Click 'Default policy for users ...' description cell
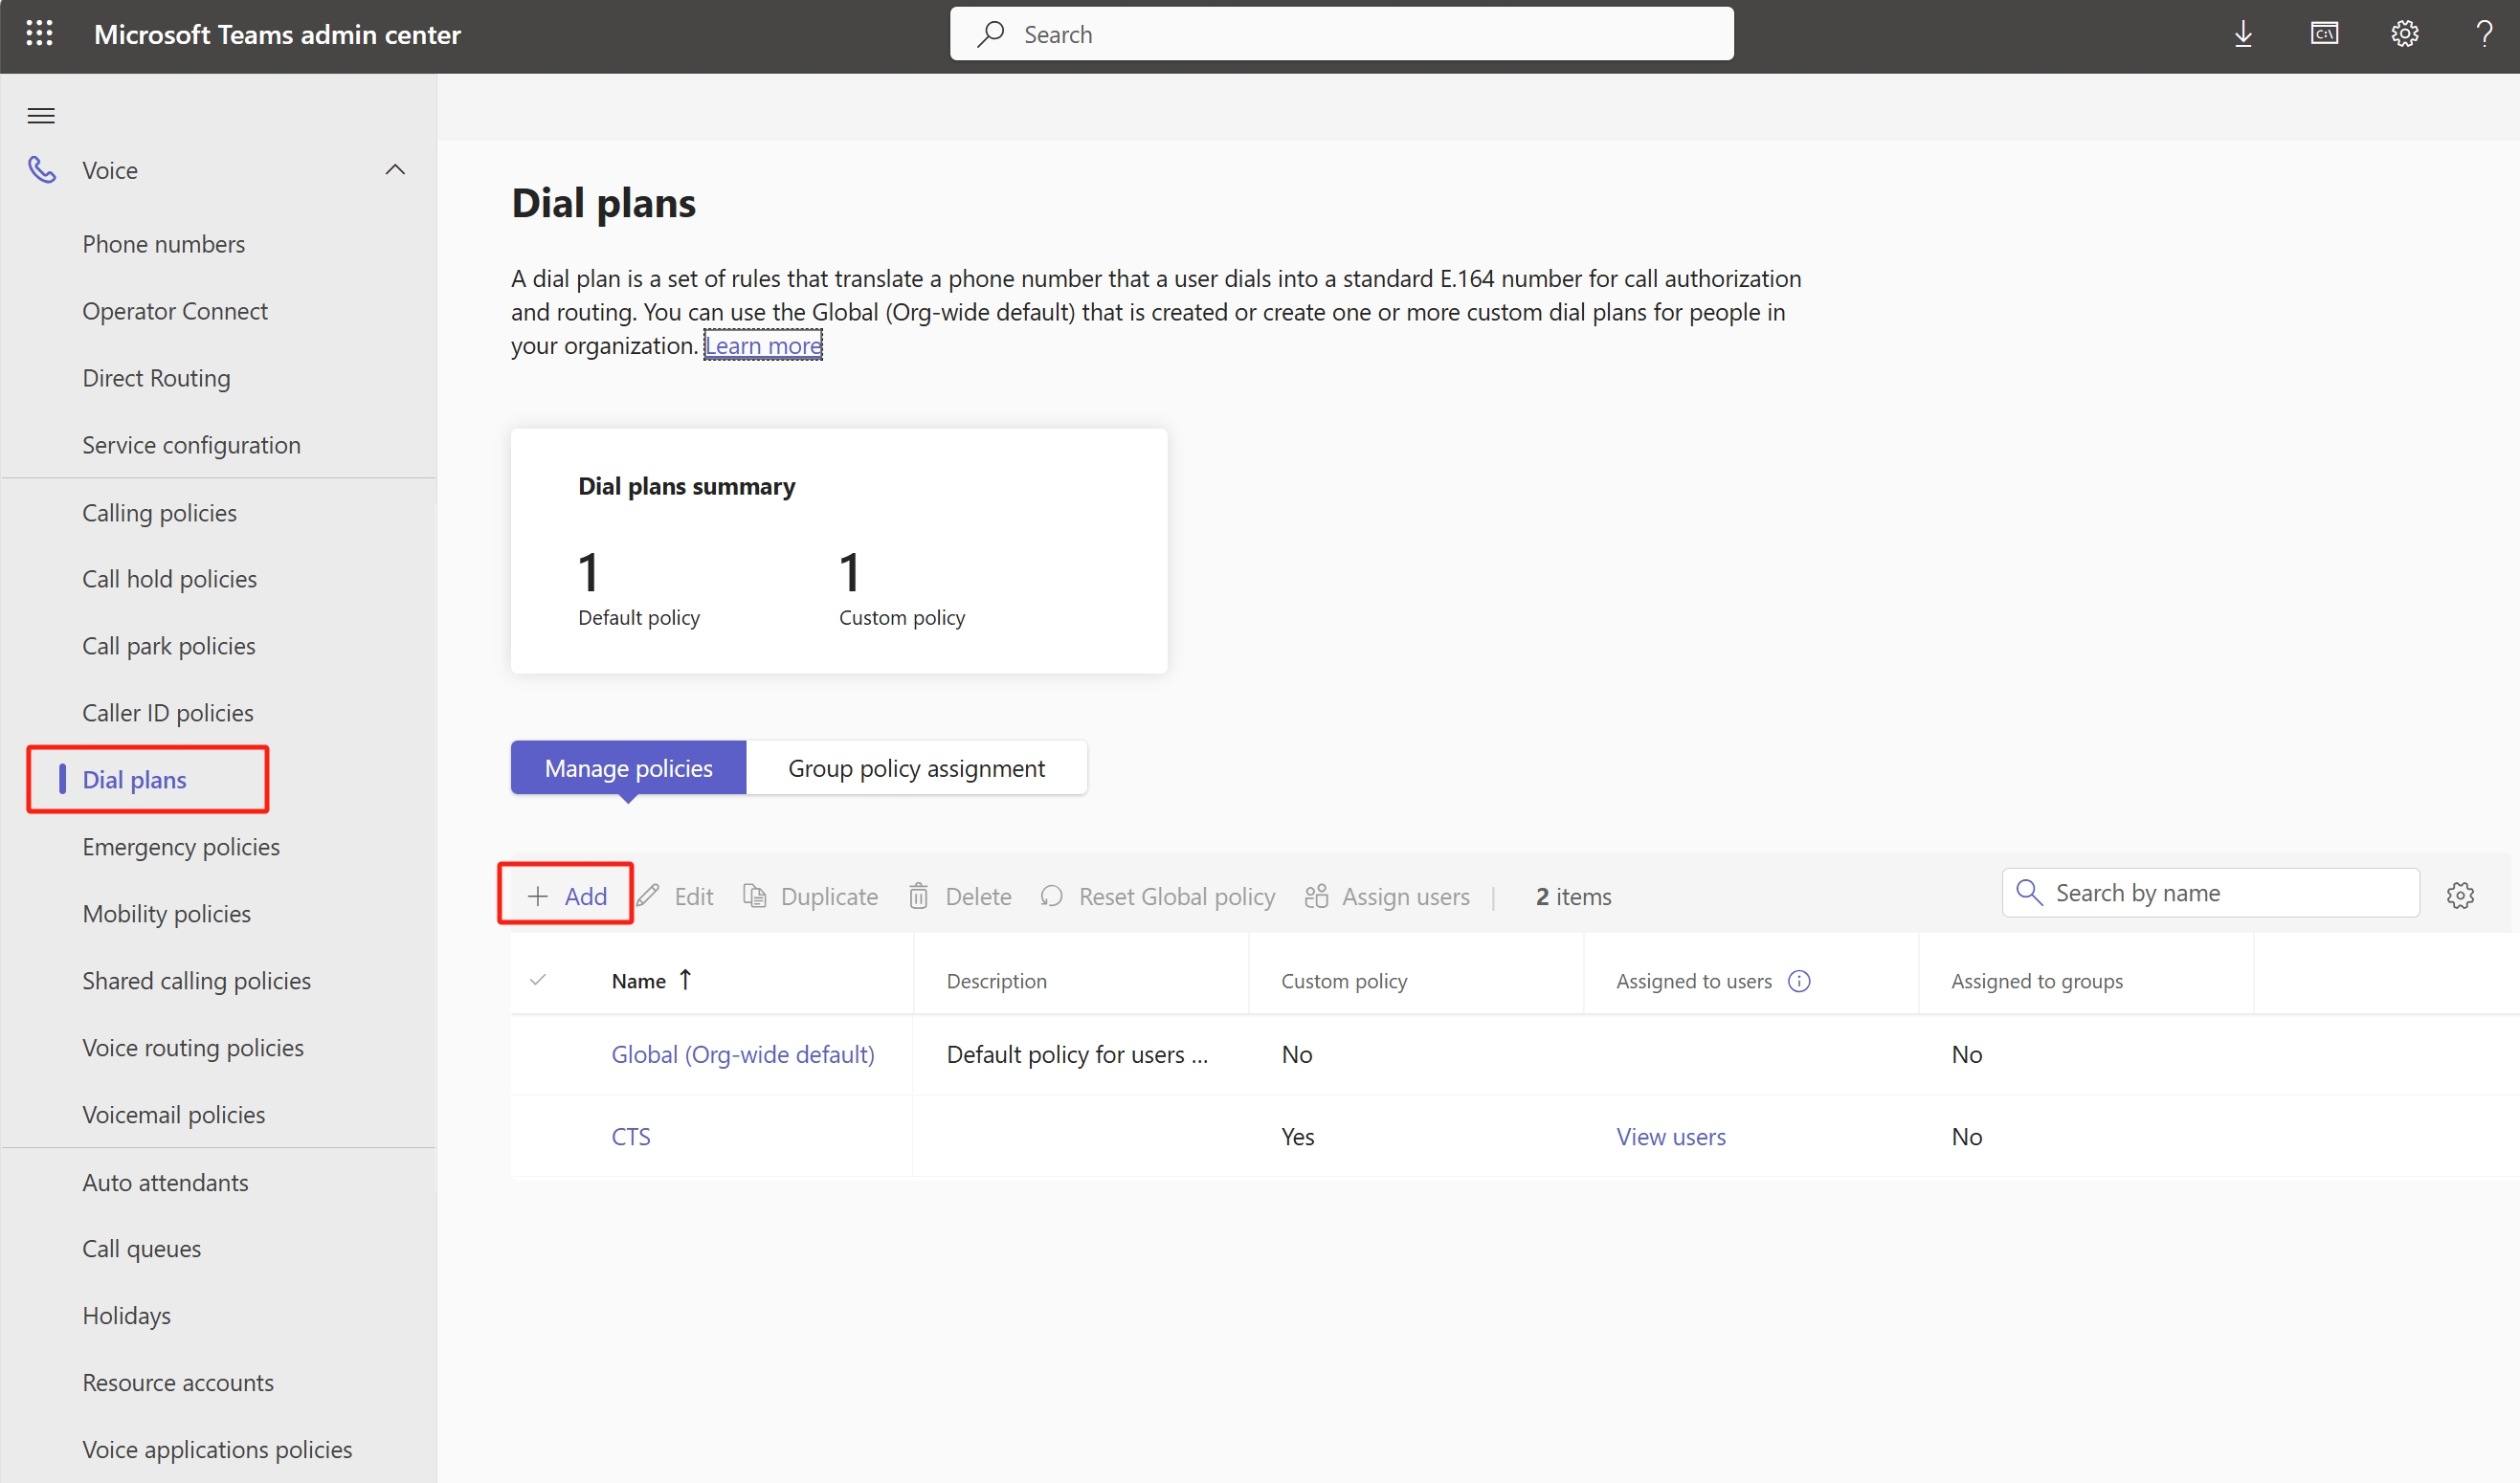Image resolution: width=2520 pixels, height=1483 pixels. pyautogui.click(x=1077, y=1054)
